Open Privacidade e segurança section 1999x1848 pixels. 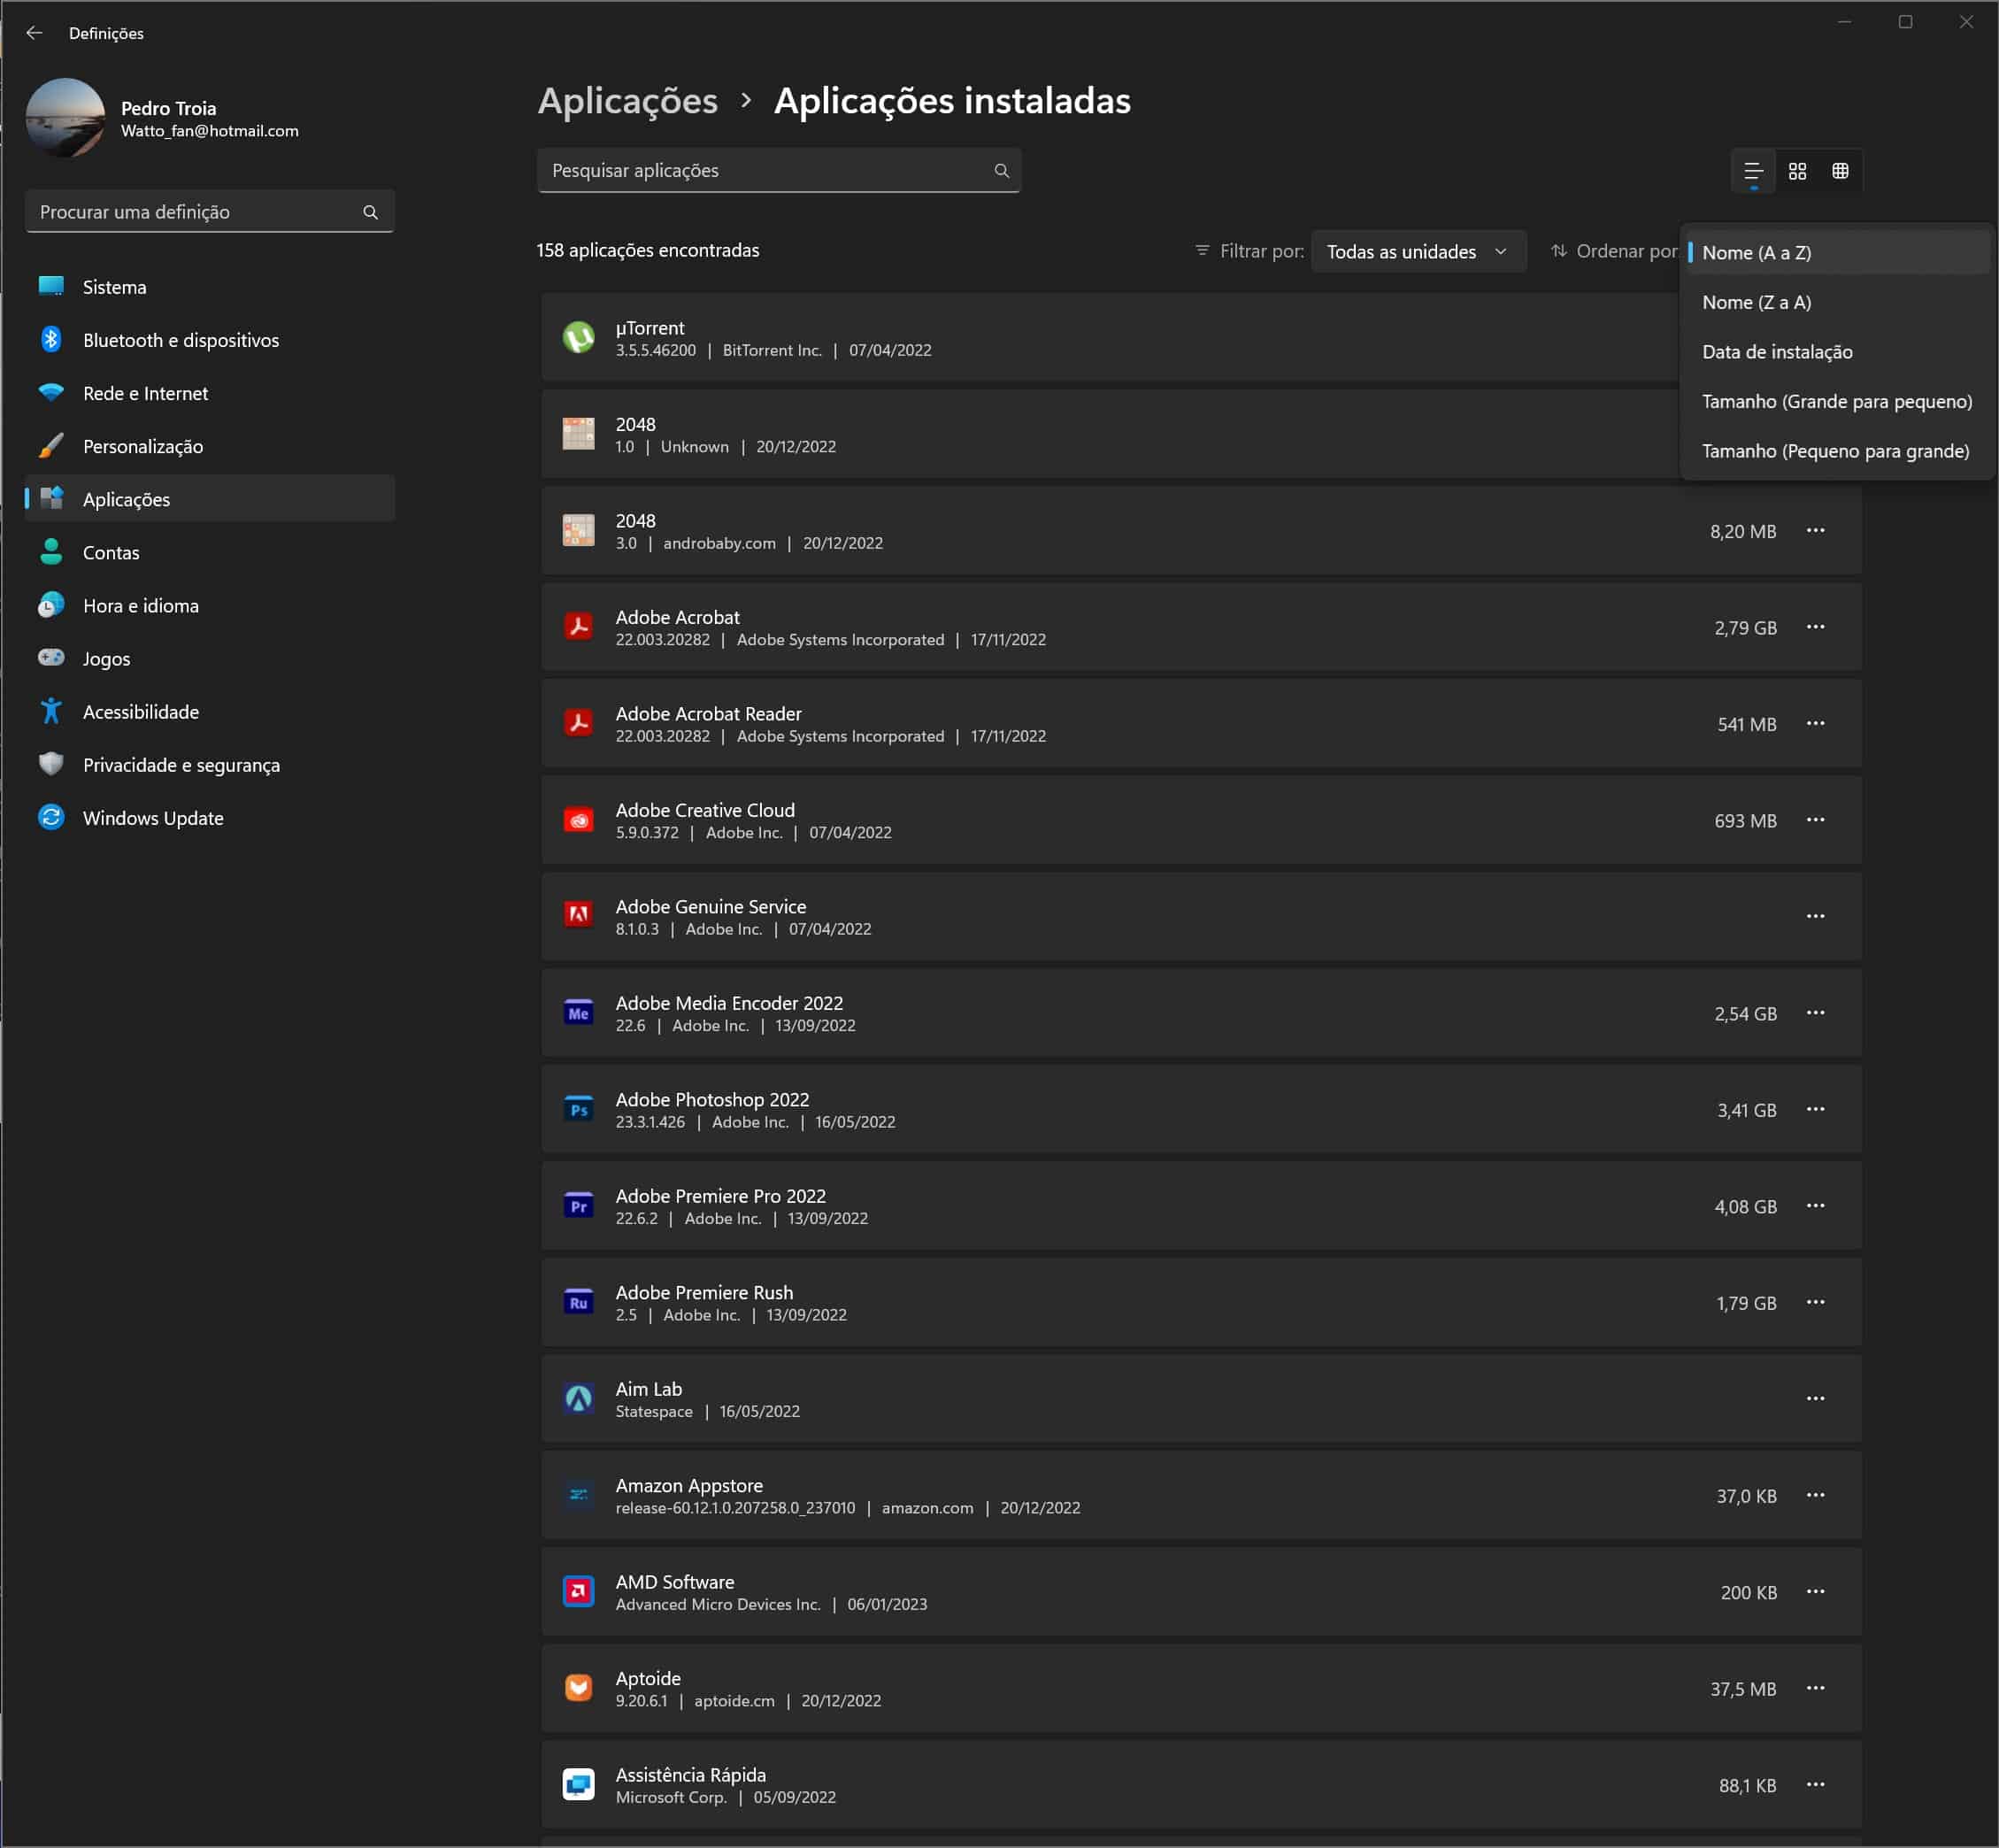(x=181, y=765)
